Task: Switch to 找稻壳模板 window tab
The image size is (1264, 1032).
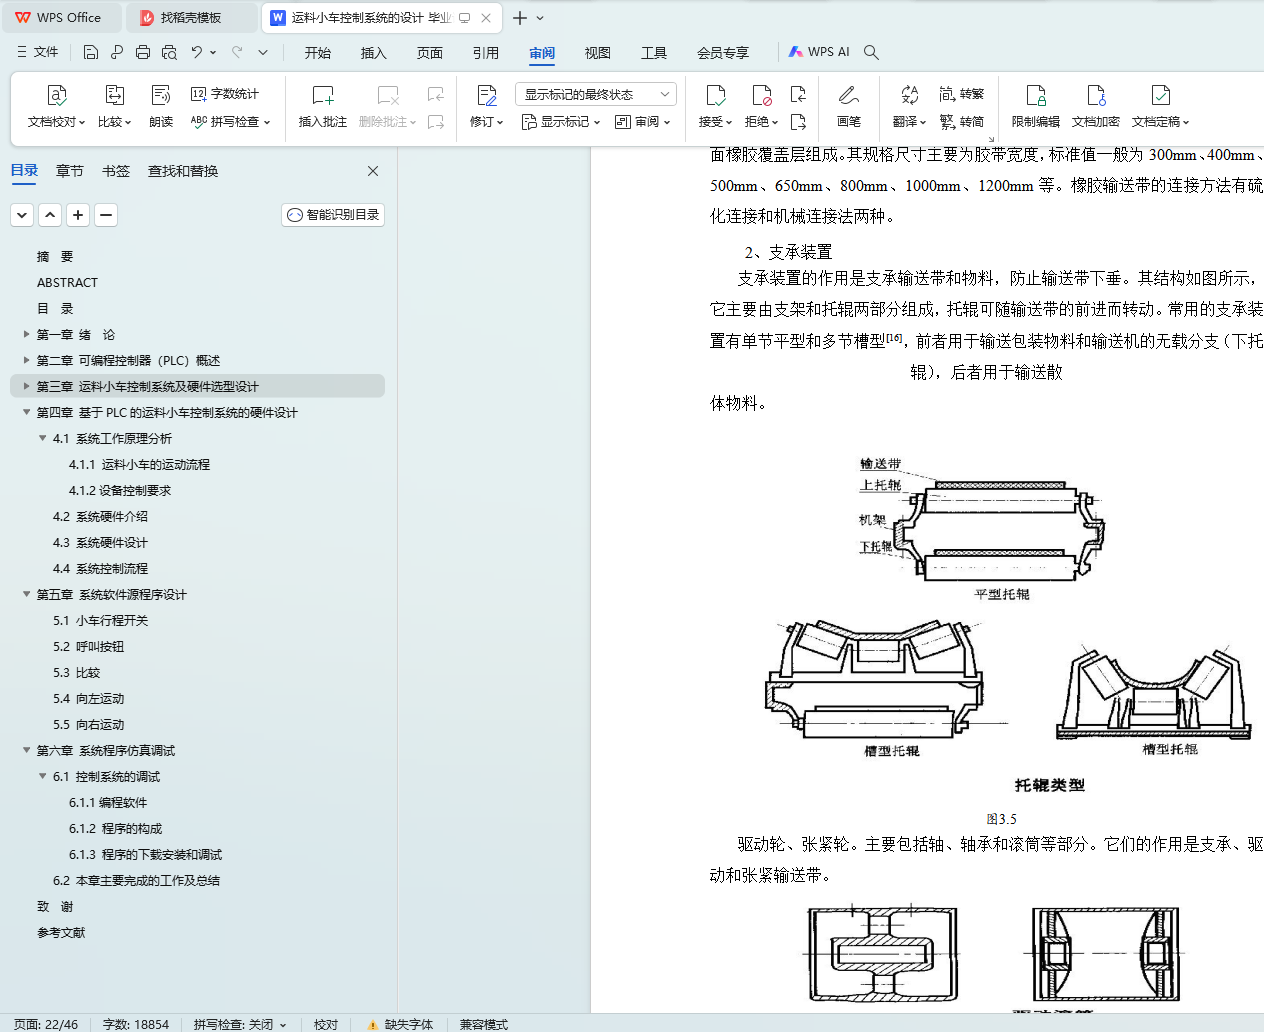Action: point(191,17)
